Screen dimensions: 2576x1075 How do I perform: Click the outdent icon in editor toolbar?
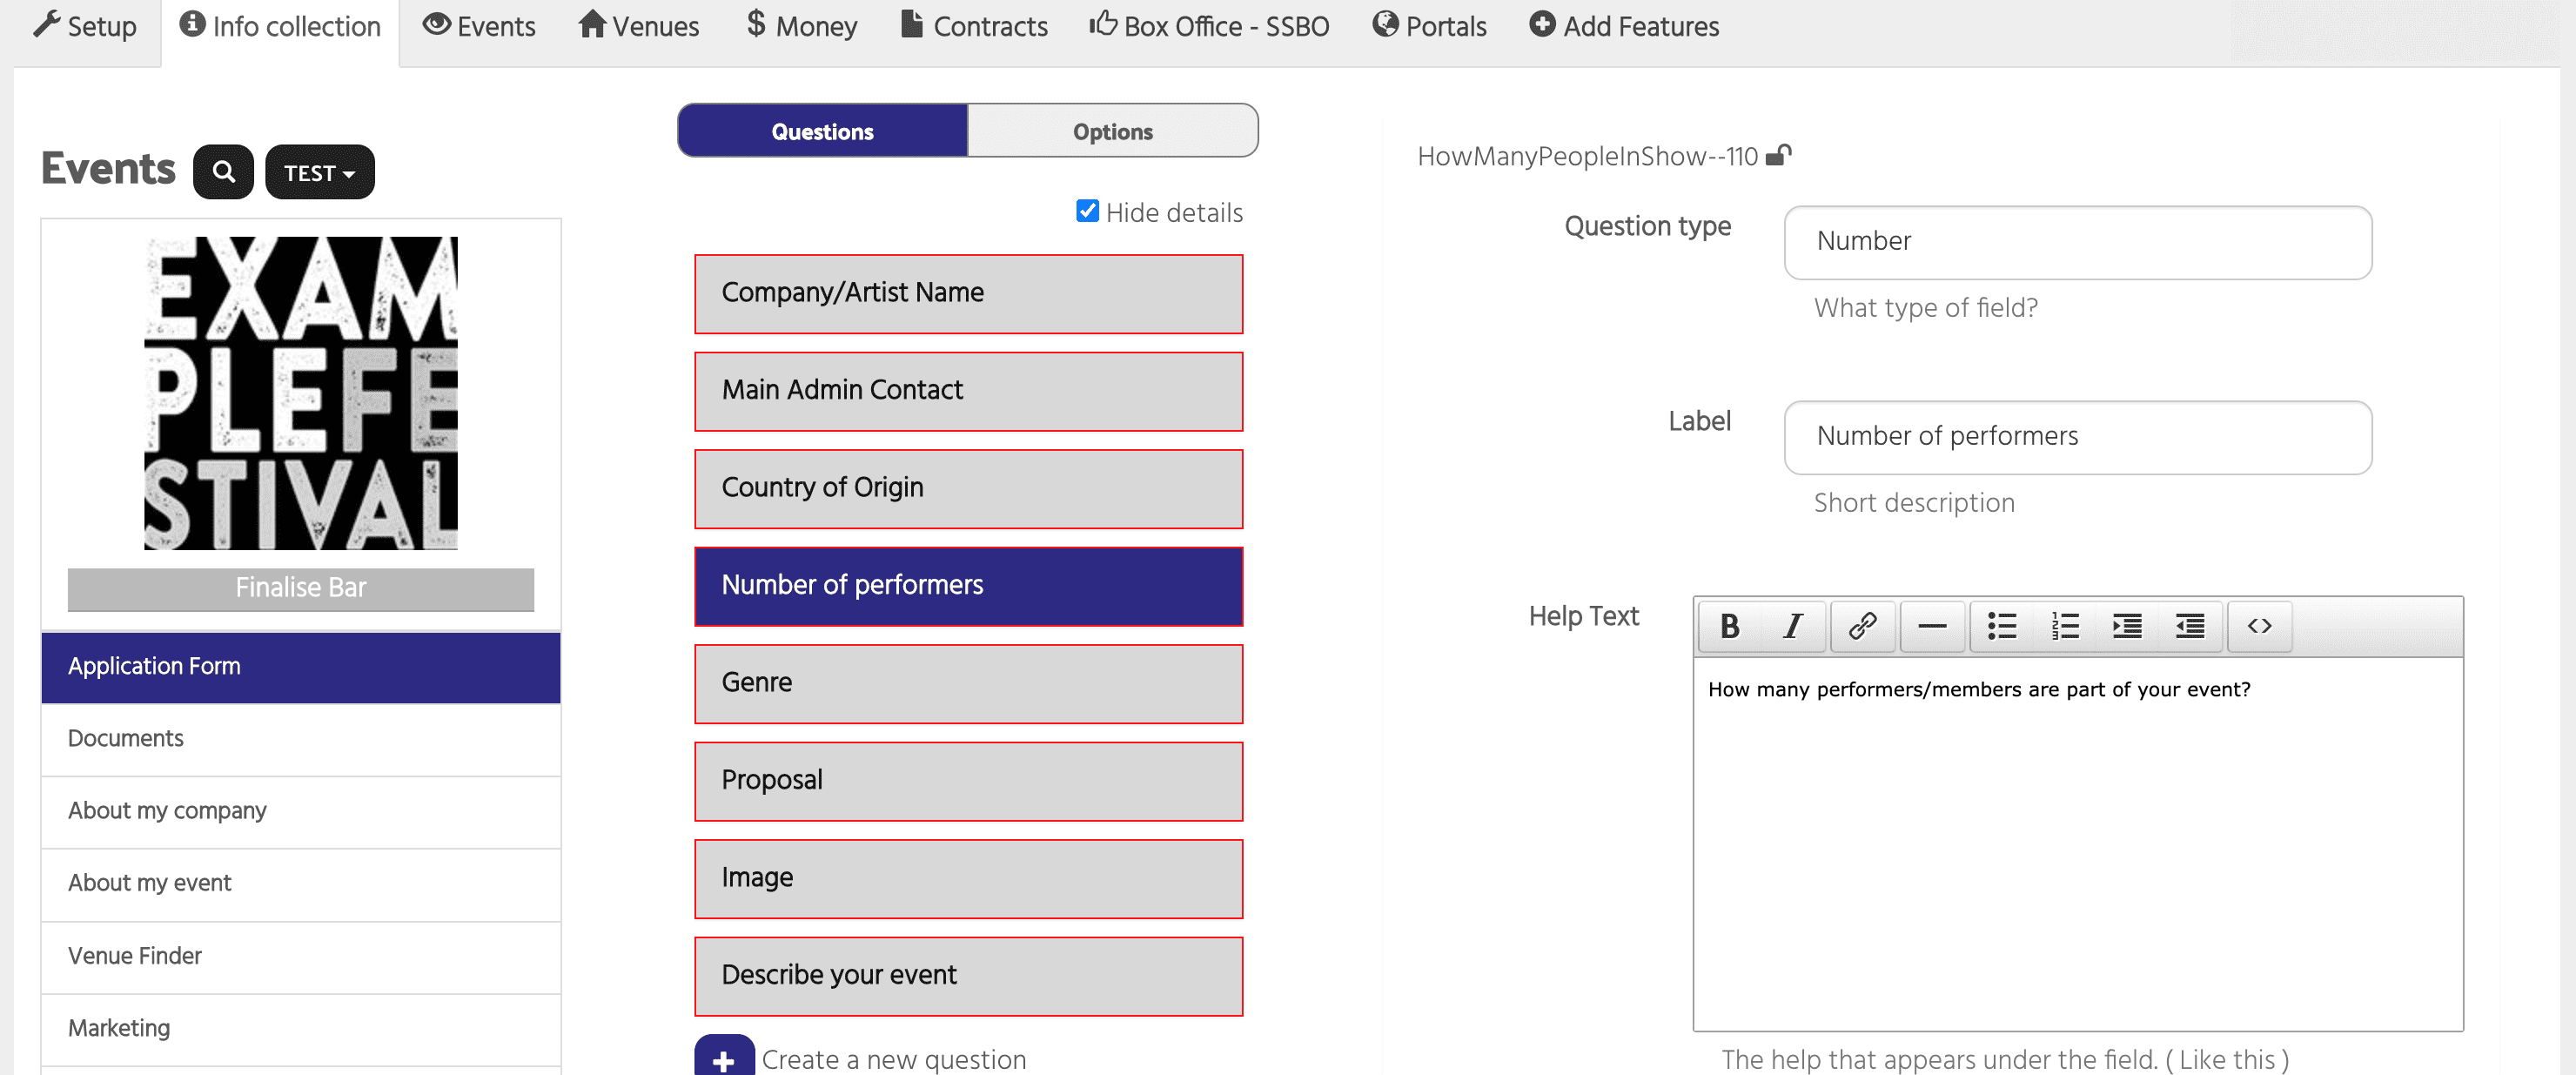point(2190,626)
